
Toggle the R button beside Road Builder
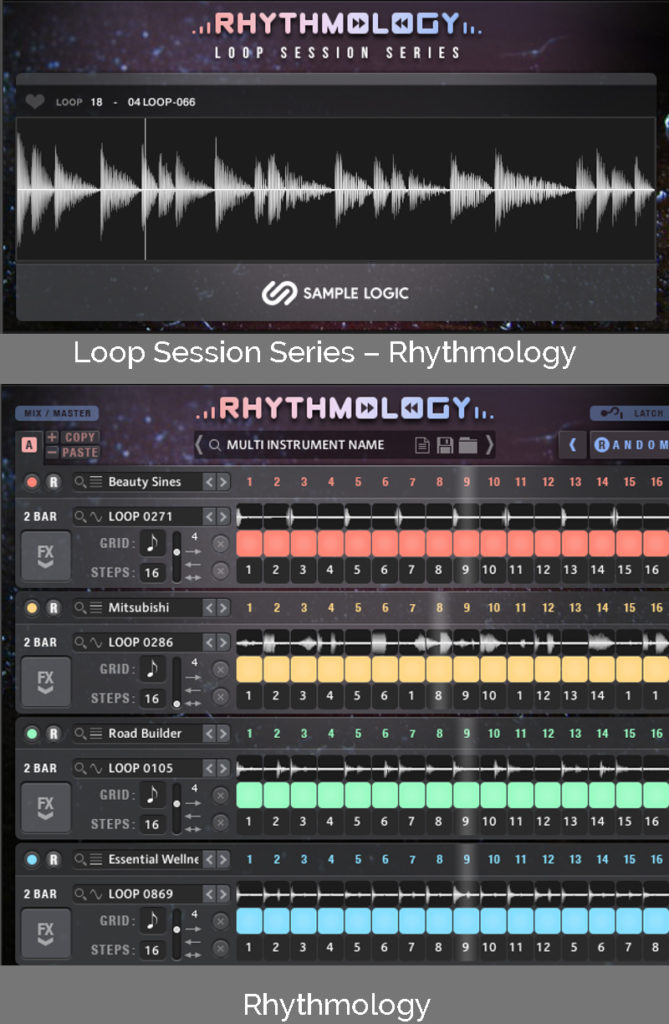click(54, 733)
